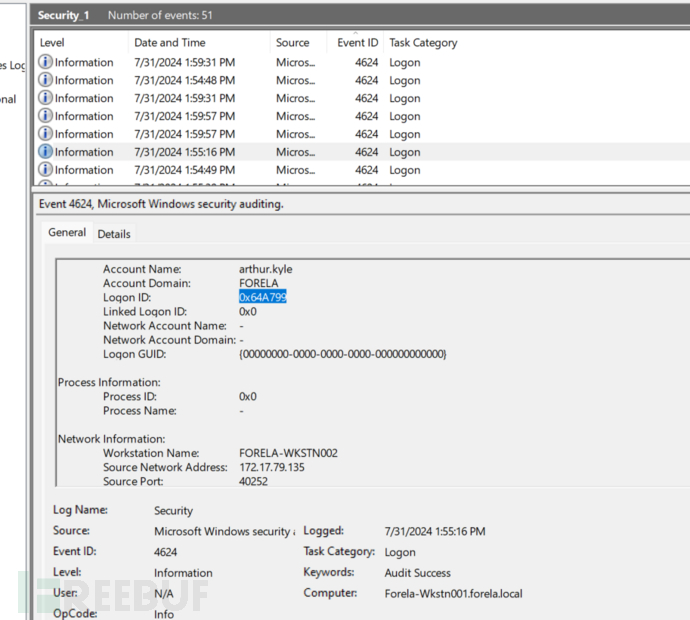This screenshot has height=620, width=690.
Task: Click the Account Domain value FORELA
Action: (258, 283)
